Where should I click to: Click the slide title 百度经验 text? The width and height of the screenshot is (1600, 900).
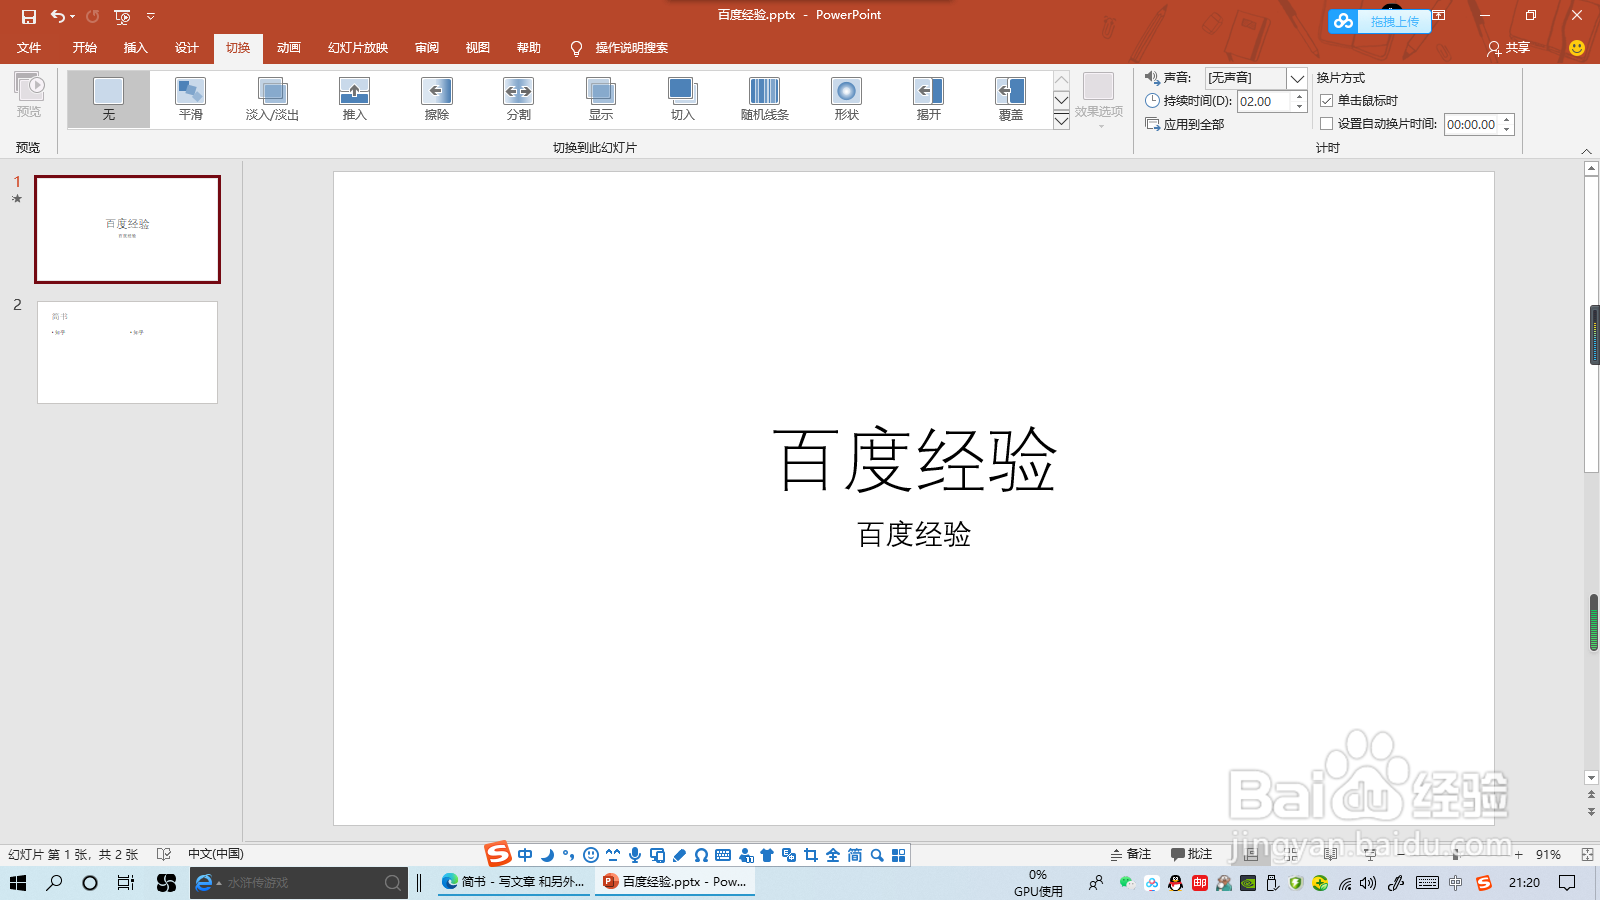coord(914,460)
